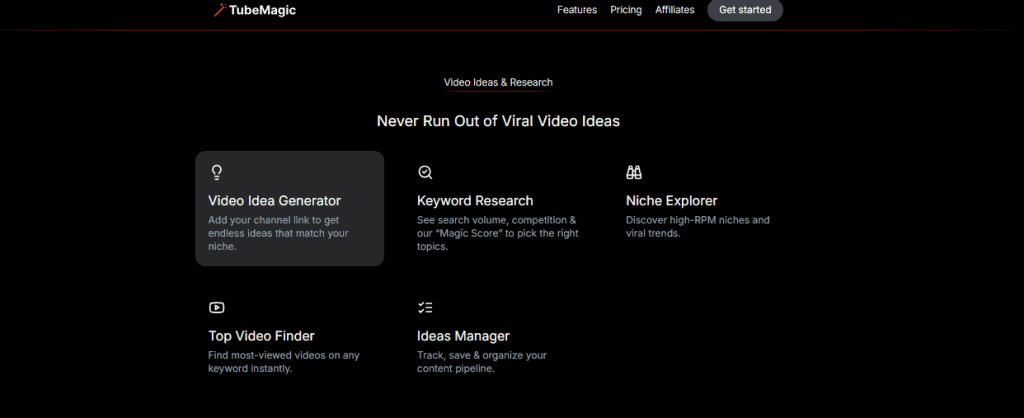Click text "See search volume, competition &"

pyautogui.click(x=496, y=220)
